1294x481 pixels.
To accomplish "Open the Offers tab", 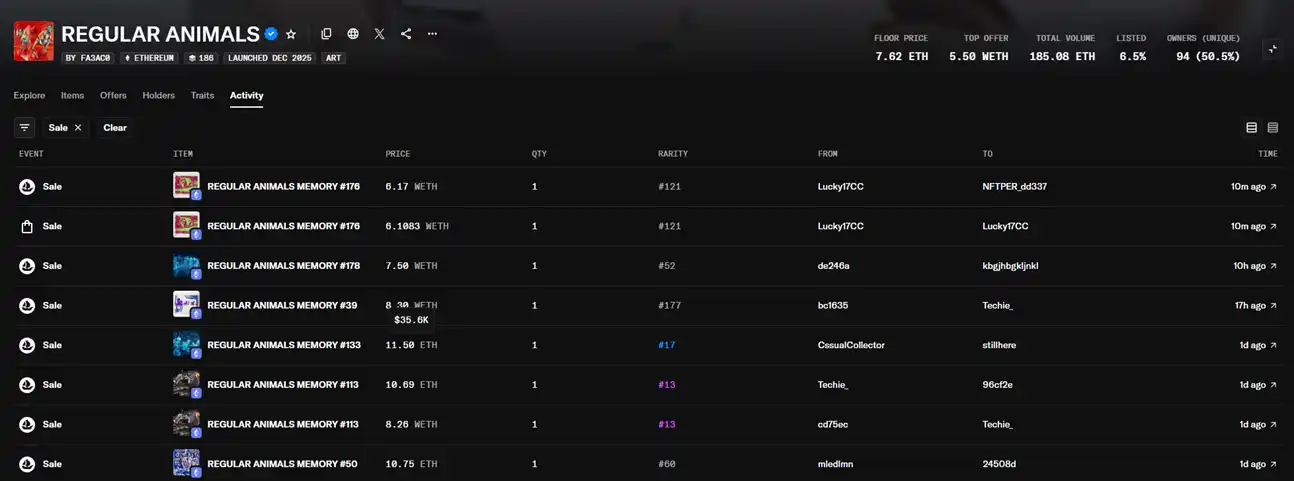I will point(113,96).
